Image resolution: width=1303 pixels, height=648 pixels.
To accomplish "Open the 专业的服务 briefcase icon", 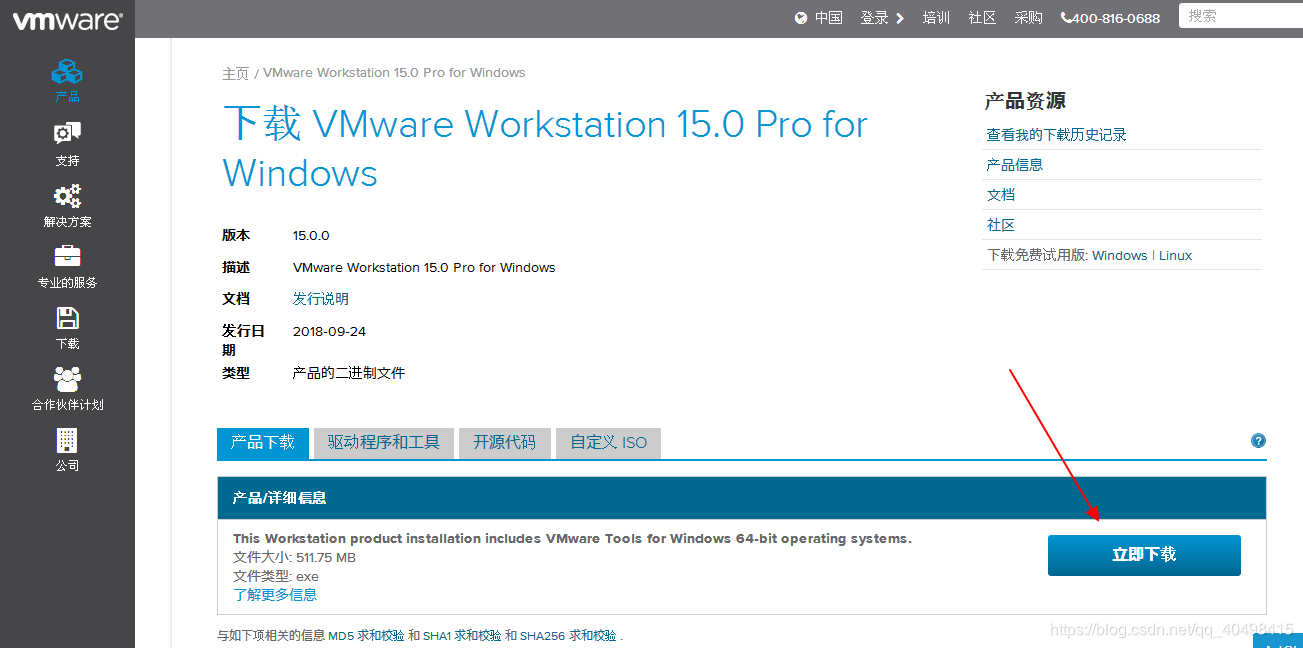I will [67, 257].
